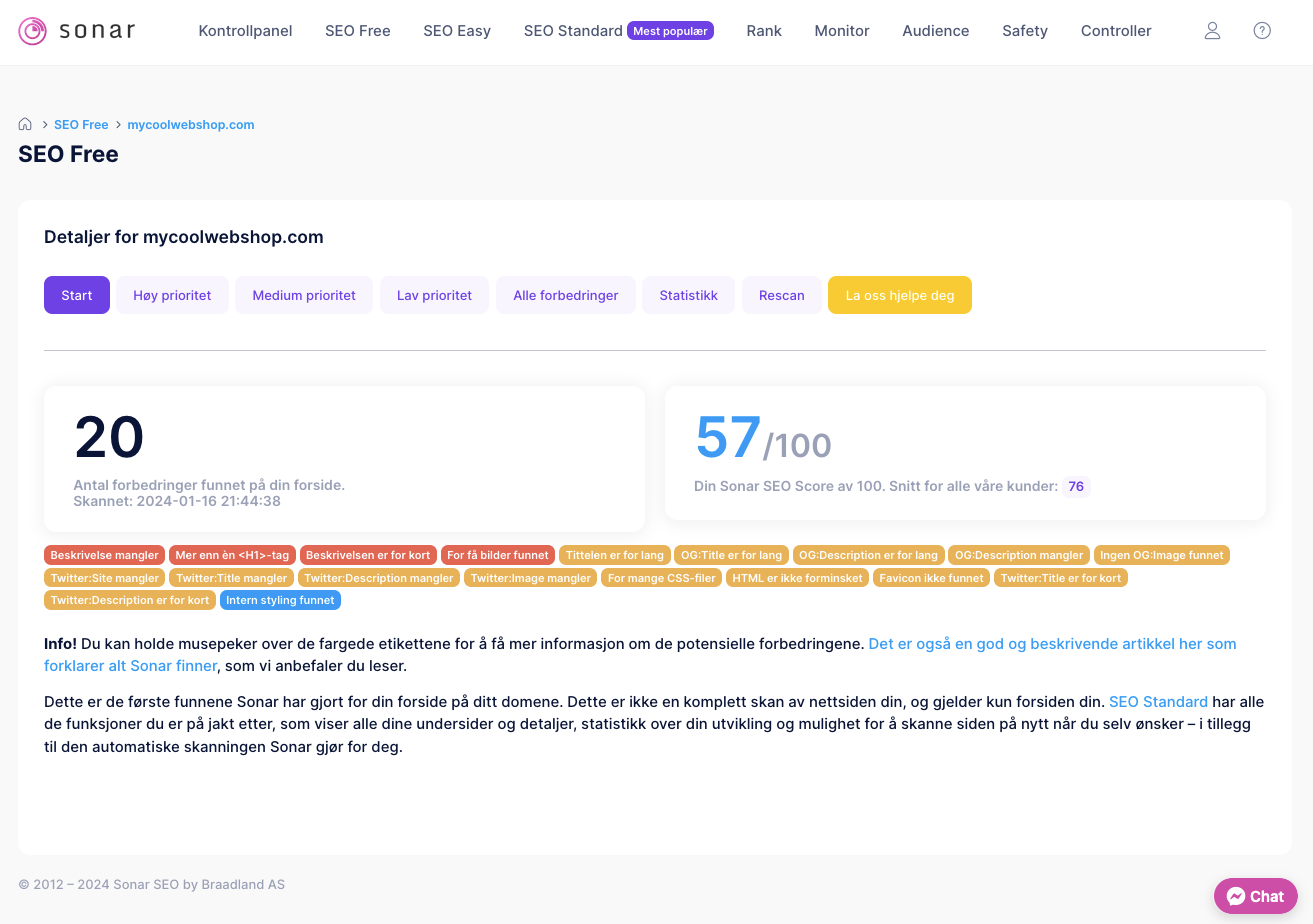Click the red Beskrivelse mangler tag

coord(104,555)
